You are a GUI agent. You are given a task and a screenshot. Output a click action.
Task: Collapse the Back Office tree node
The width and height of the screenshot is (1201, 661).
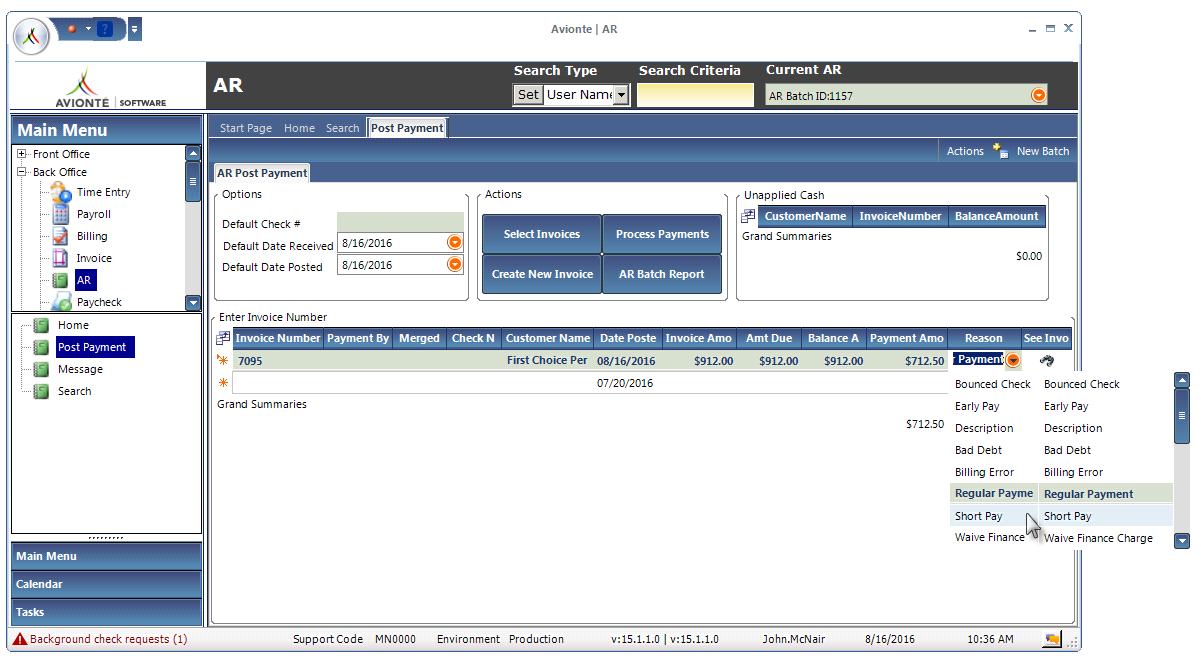click(22, 172)
